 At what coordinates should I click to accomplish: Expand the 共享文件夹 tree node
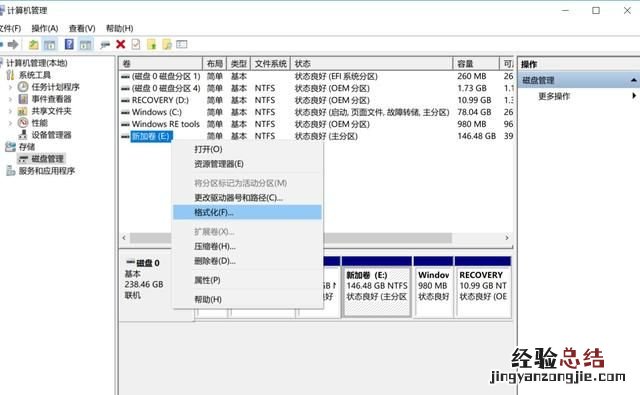(x=10, y=111)
